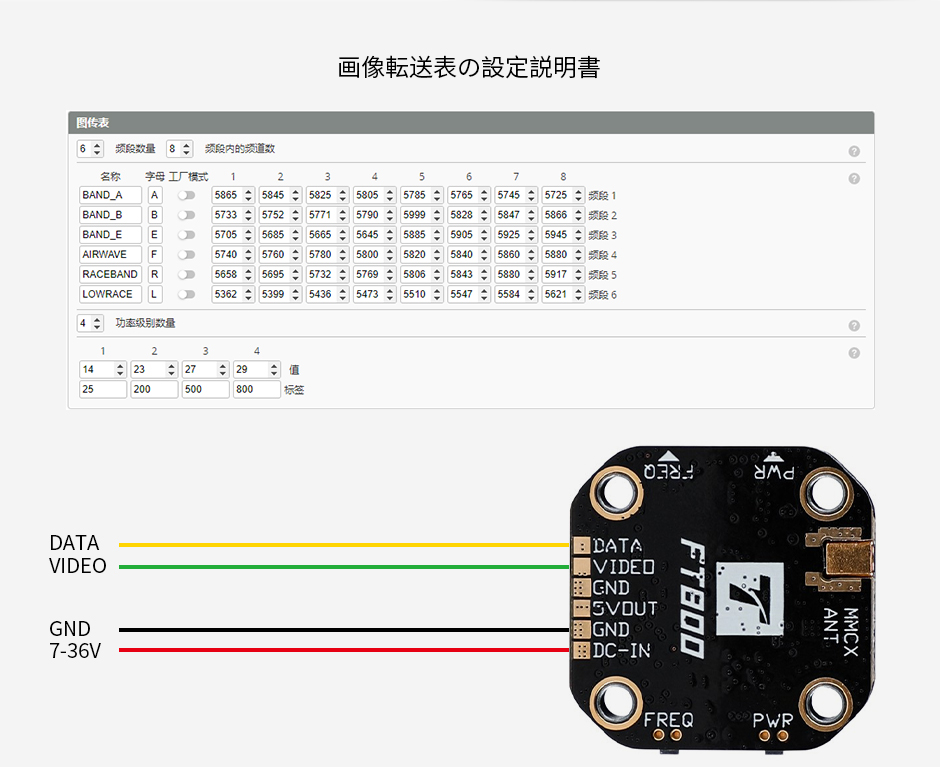Toggle factory mode for BAND_B
This screenshot has width=940, height=767.
pyautogui.click(x=186, y=215)
